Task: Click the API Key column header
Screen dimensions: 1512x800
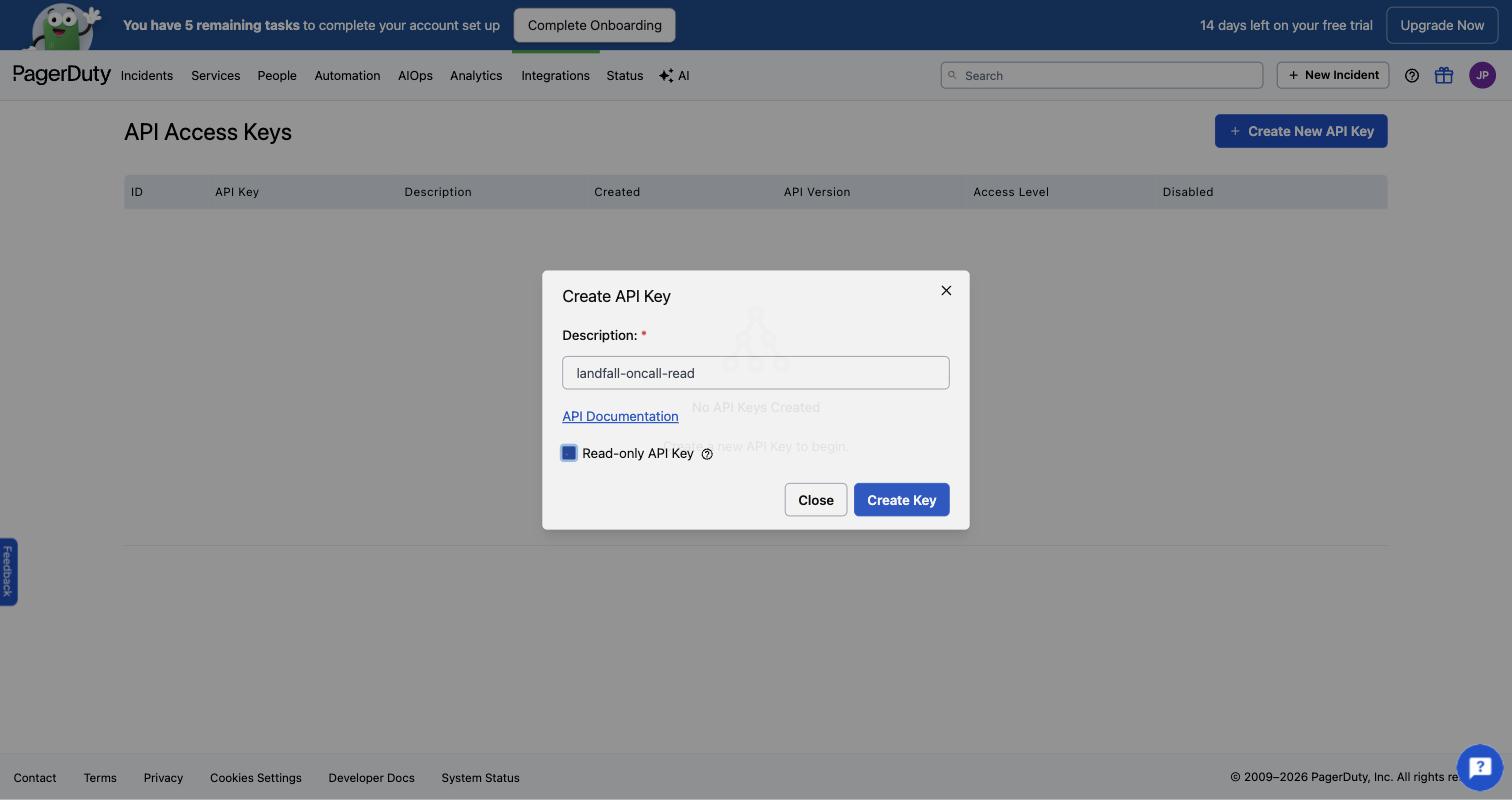Action: pyautogui.click(x=237, y=192)
